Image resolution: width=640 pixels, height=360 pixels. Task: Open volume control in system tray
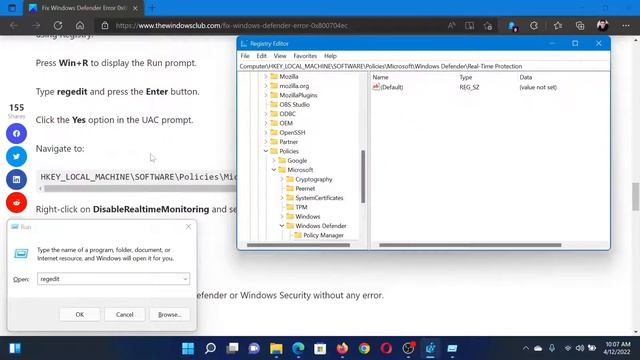coord(580,348)
